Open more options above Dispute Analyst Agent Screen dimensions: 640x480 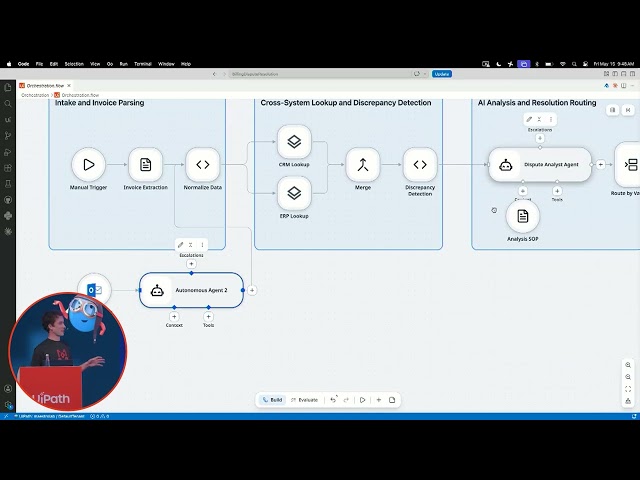tap(551, 119)
